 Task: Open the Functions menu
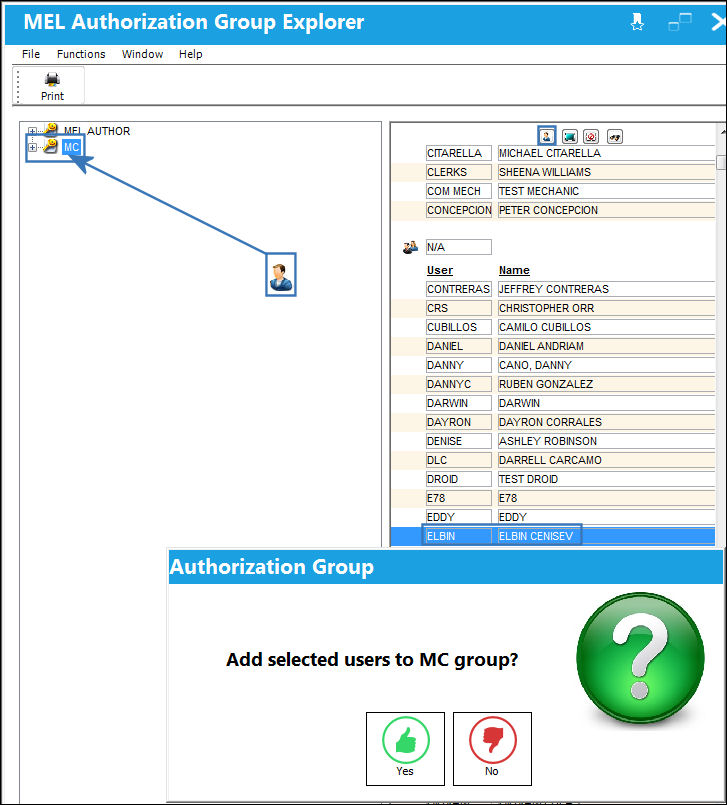pyautogui.click(x=81, y=54)
